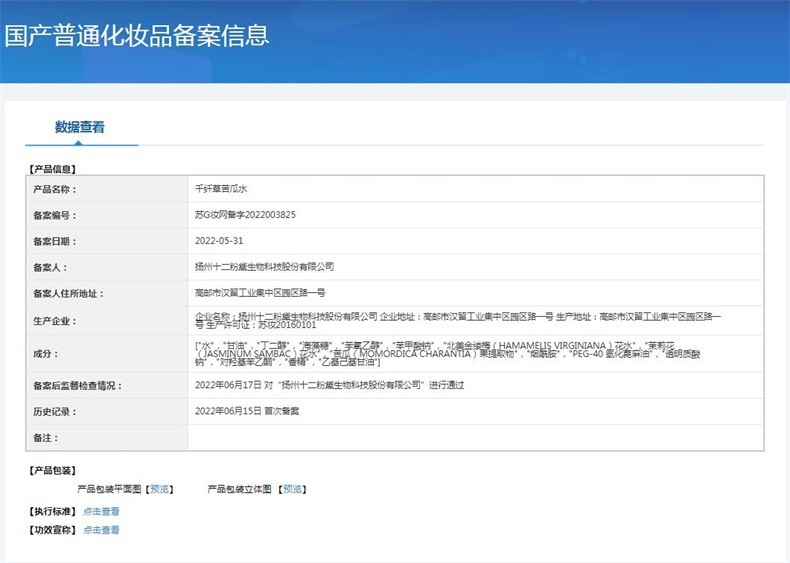Click the 历史记录 row label
This screenshot has height=563, width=790.
tap(55, 412)
